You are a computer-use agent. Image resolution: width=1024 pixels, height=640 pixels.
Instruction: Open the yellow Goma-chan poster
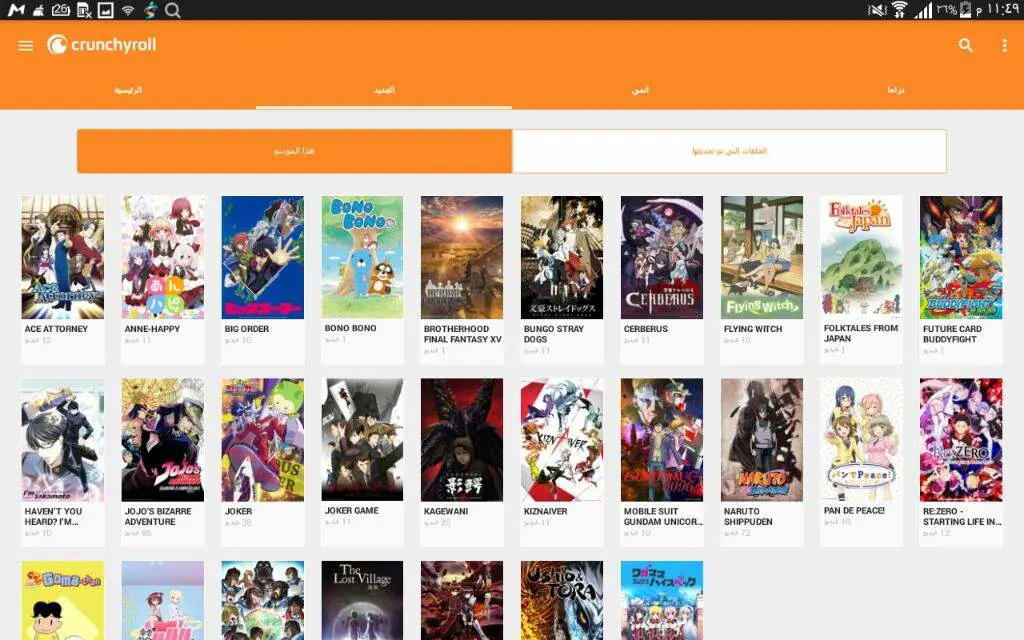tap(63, 600)
